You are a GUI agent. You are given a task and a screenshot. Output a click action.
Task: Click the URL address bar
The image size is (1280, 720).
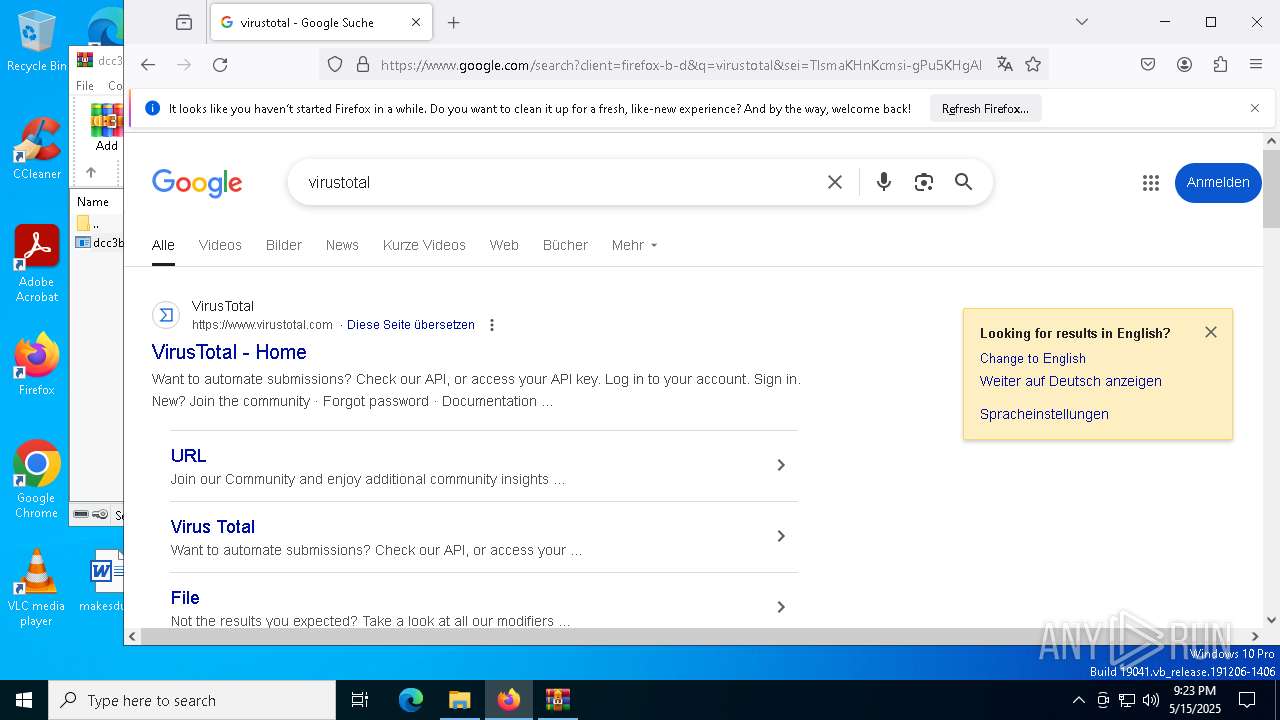pos(680,64)
